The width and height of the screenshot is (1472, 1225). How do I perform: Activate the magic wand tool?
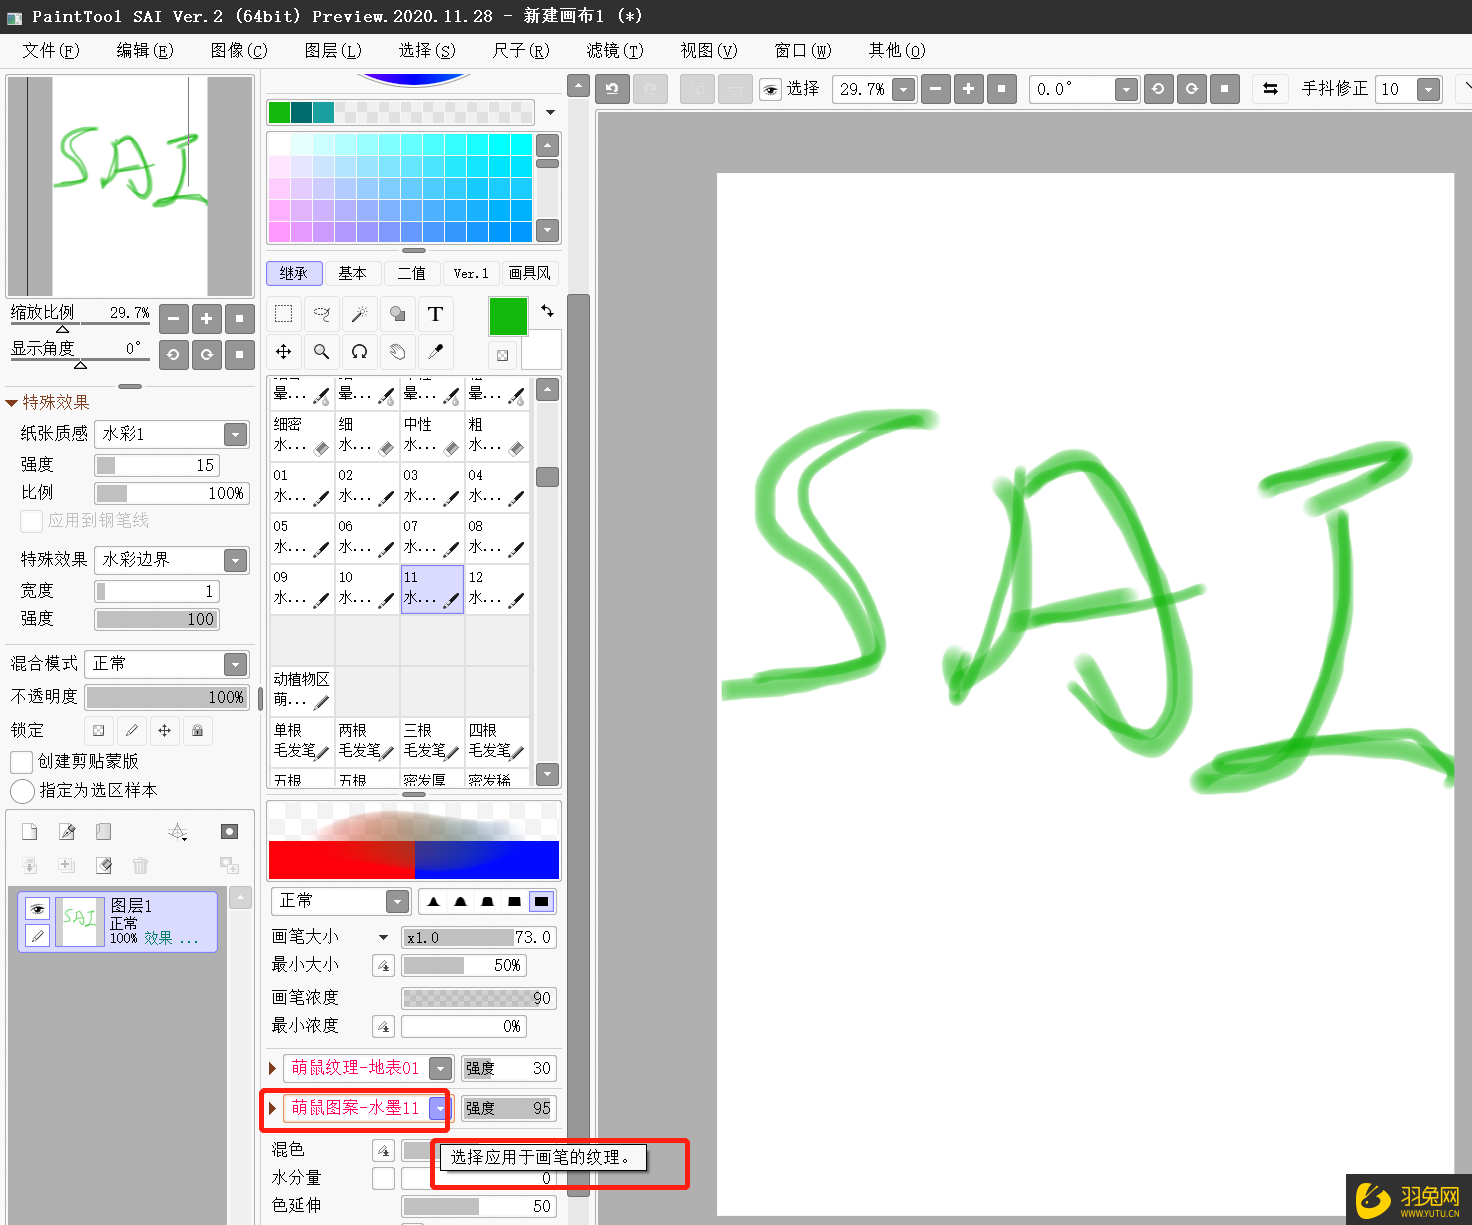(359, 314)
